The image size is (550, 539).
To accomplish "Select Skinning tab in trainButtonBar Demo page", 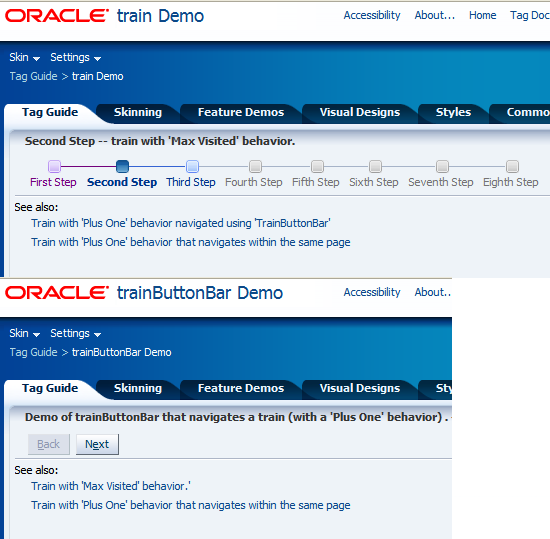I will coord(138,389).
